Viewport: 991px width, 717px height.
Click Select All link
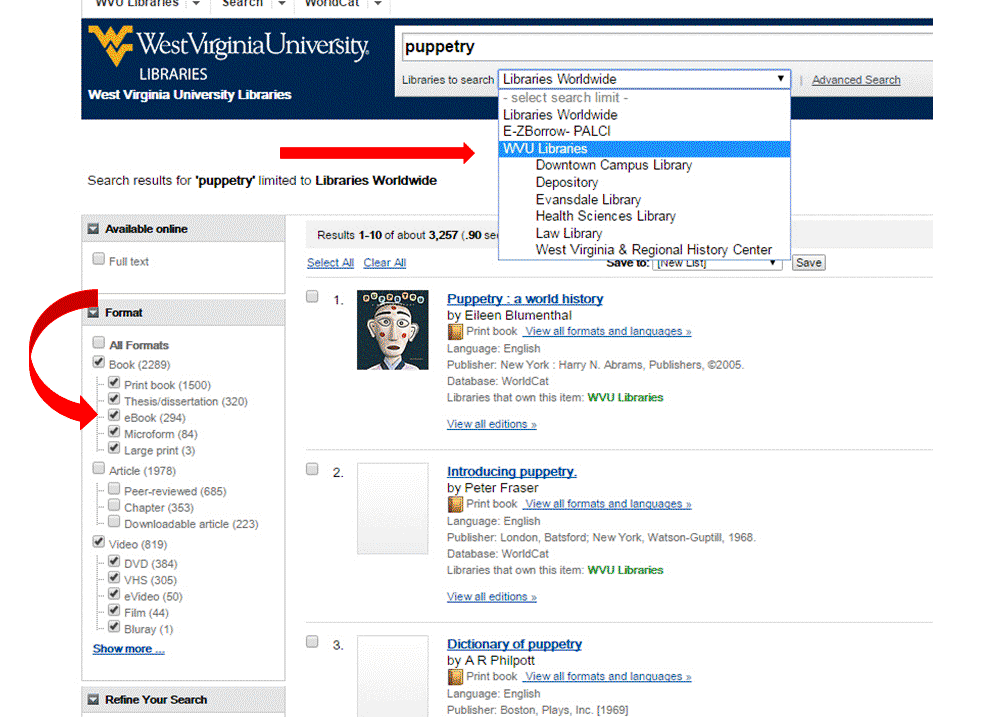click(330, 262)
